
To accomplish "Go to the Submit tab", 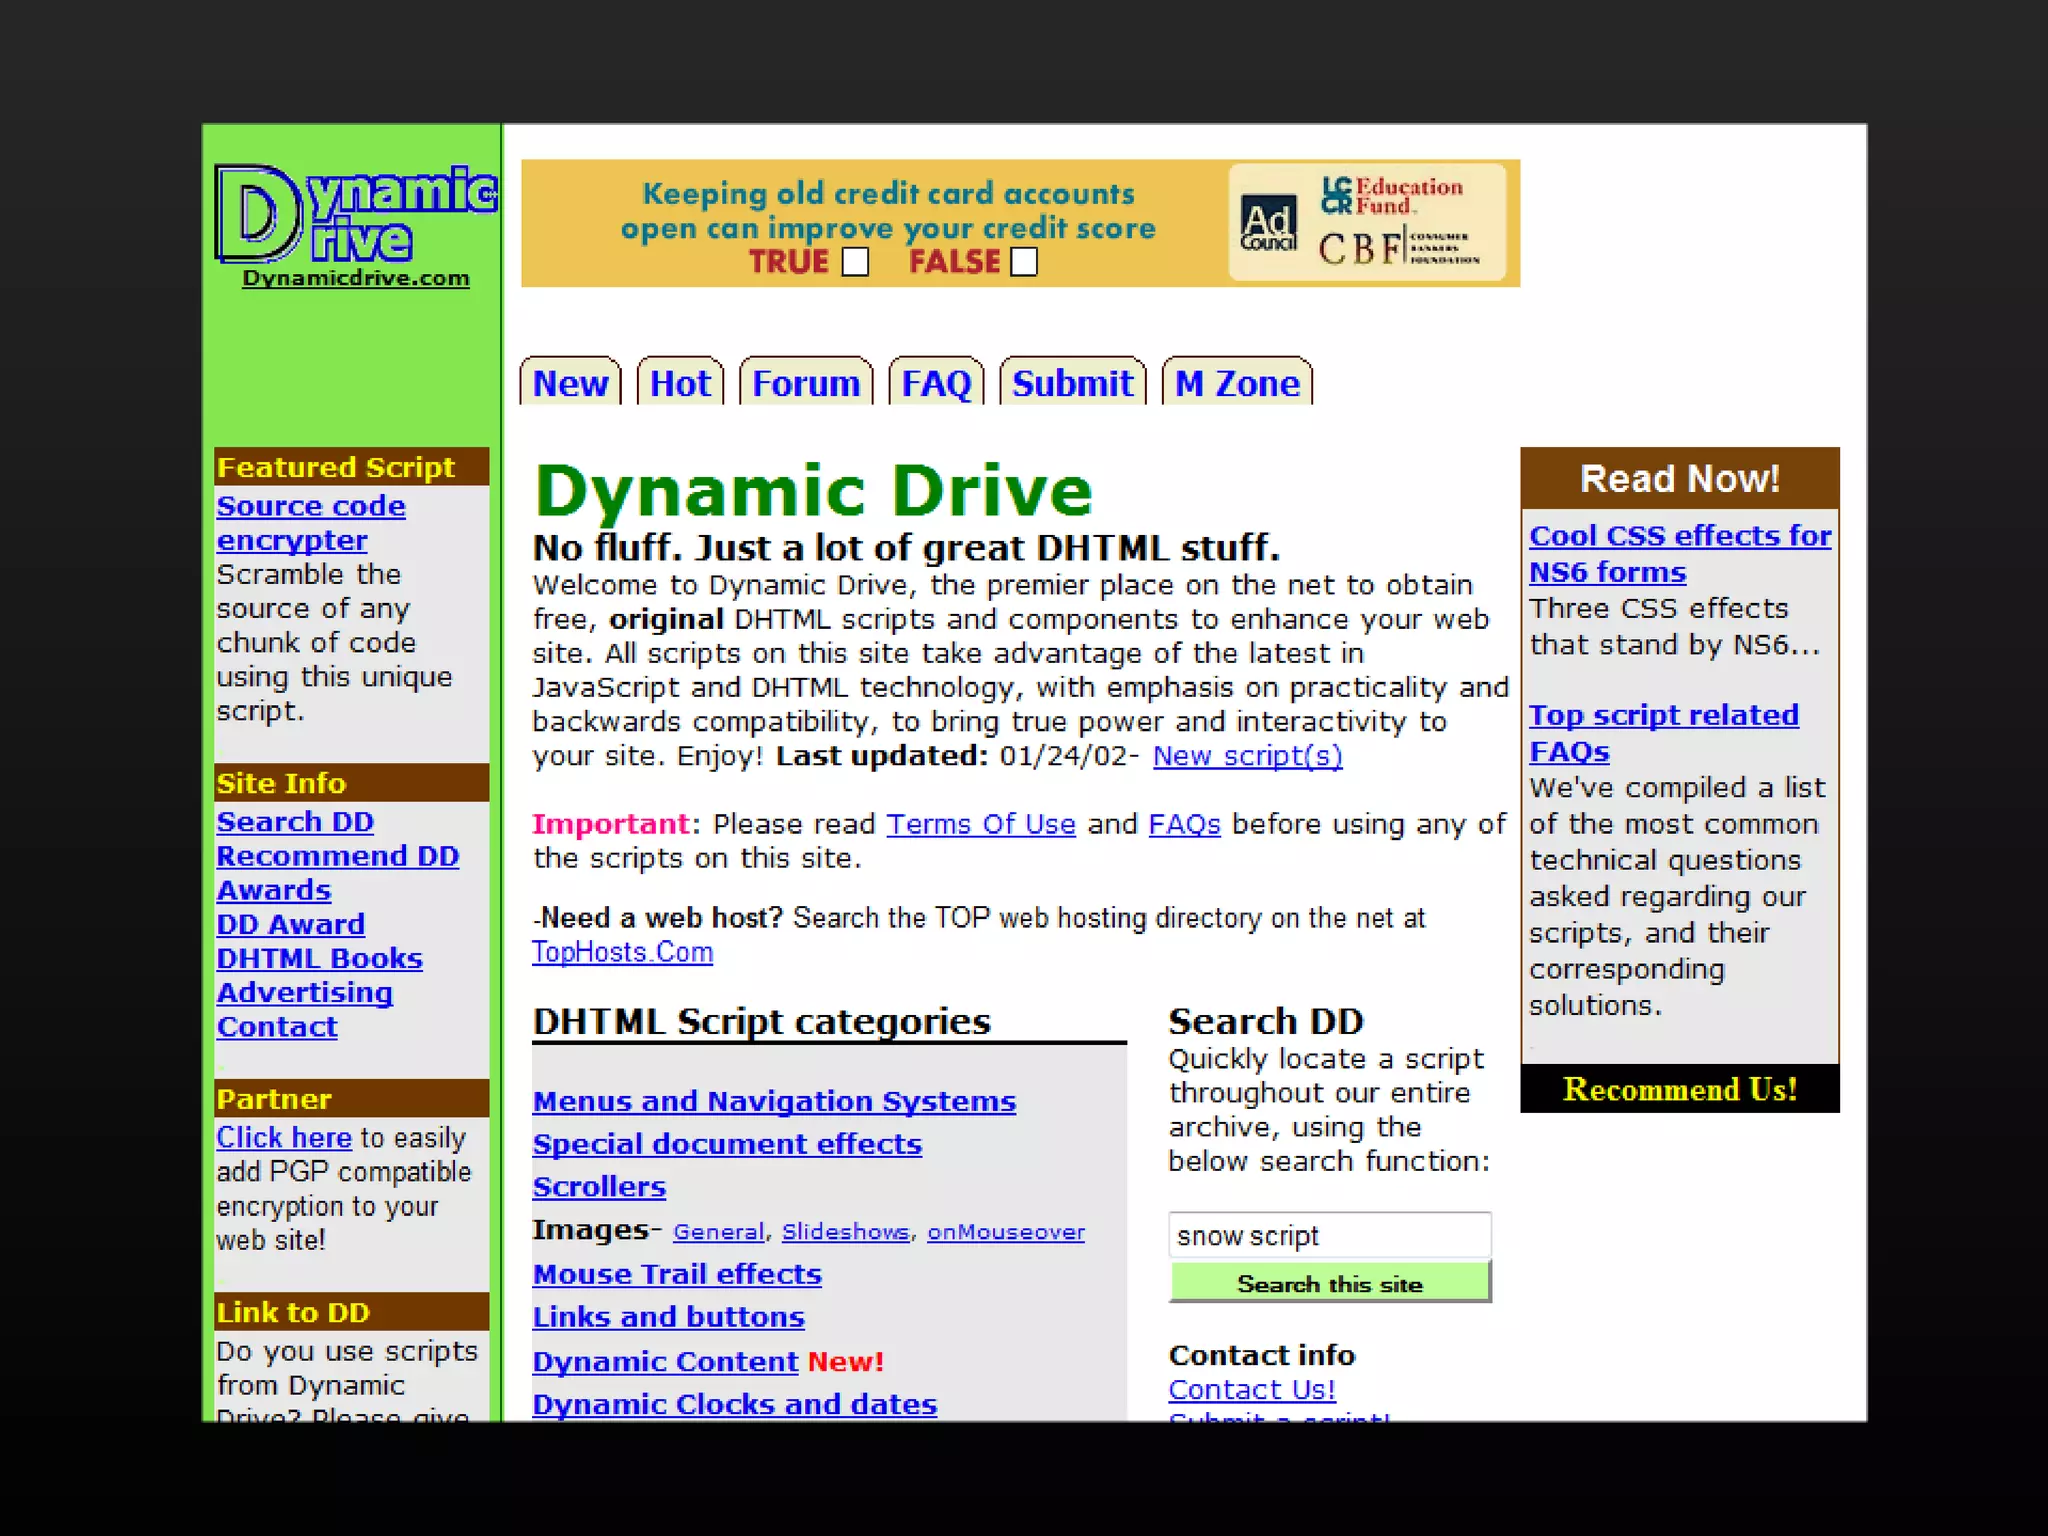I will pyautogui.click(x=1072, y=383).
